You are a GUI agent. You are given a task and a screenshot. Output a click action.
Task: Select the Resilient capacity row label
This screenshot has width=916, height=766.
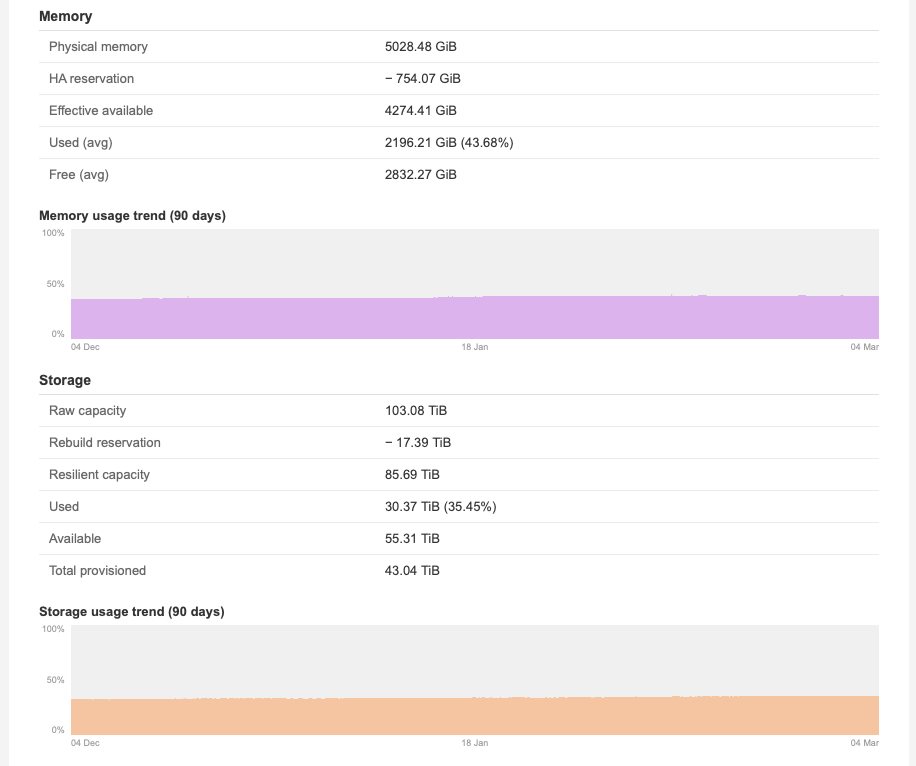pyautogui.click(x=99, y=475)
